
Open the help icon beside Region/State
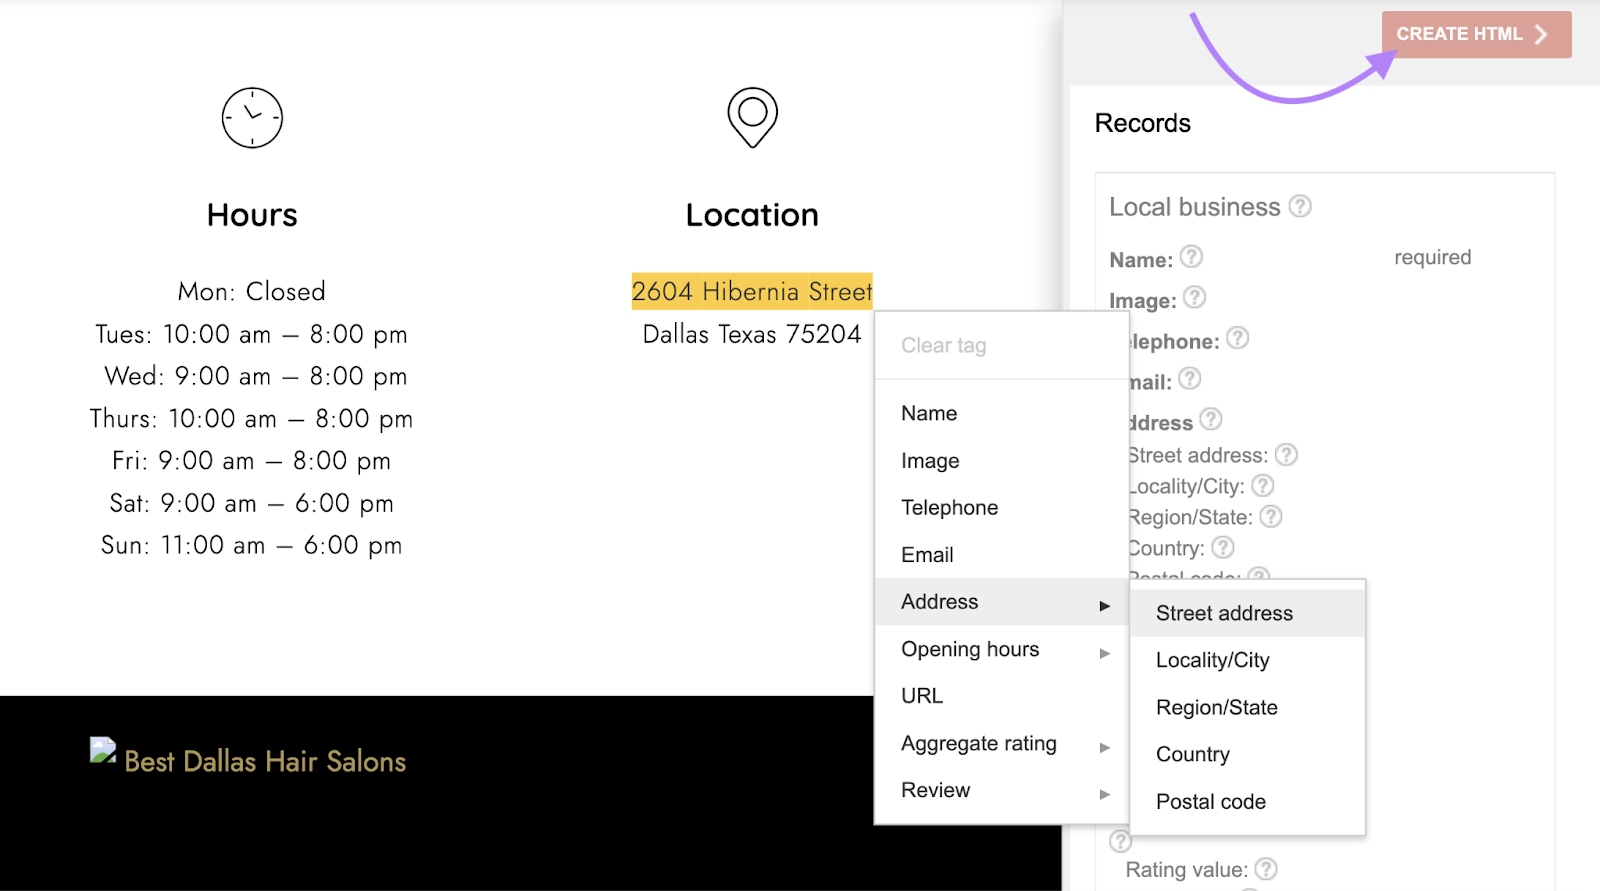point(1271,517)
